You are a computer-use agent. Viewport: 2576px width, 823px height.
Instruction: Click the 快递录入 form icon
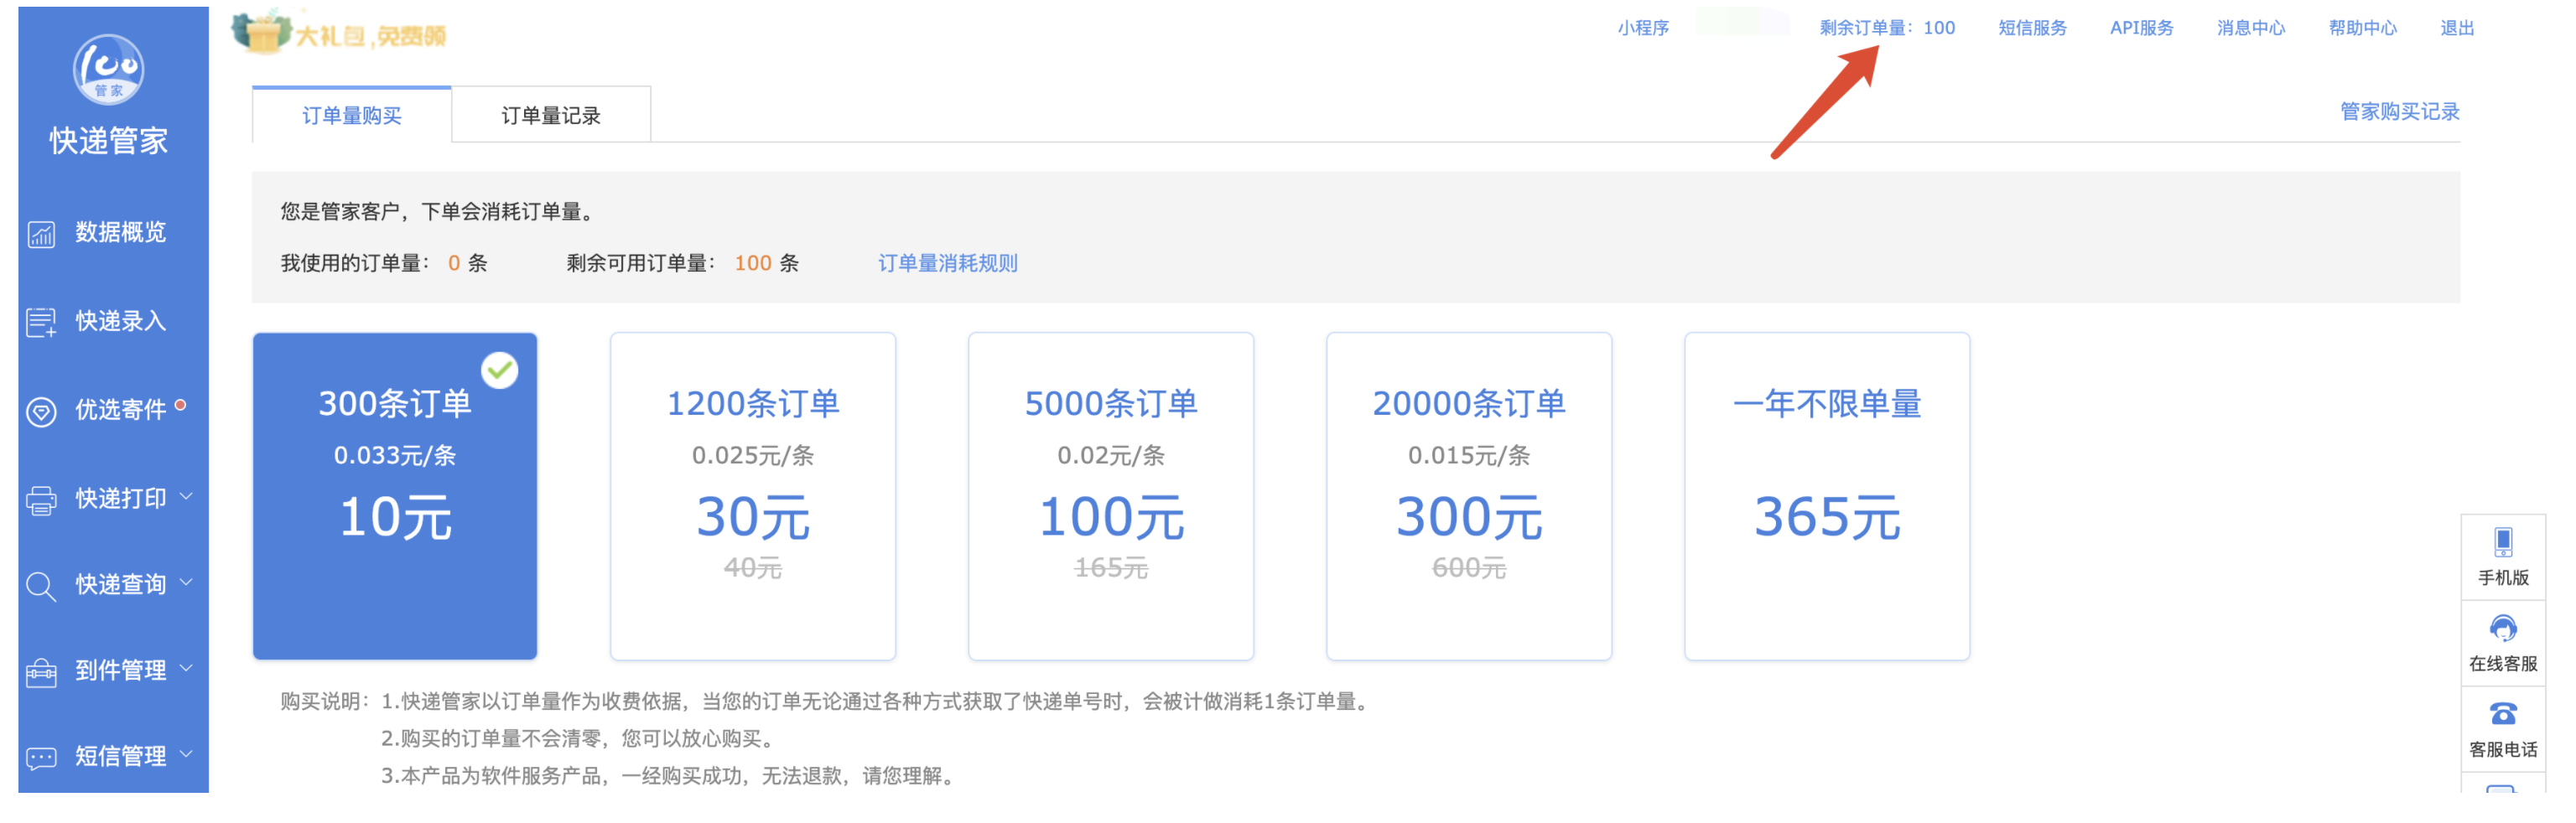tap(41, 322)
